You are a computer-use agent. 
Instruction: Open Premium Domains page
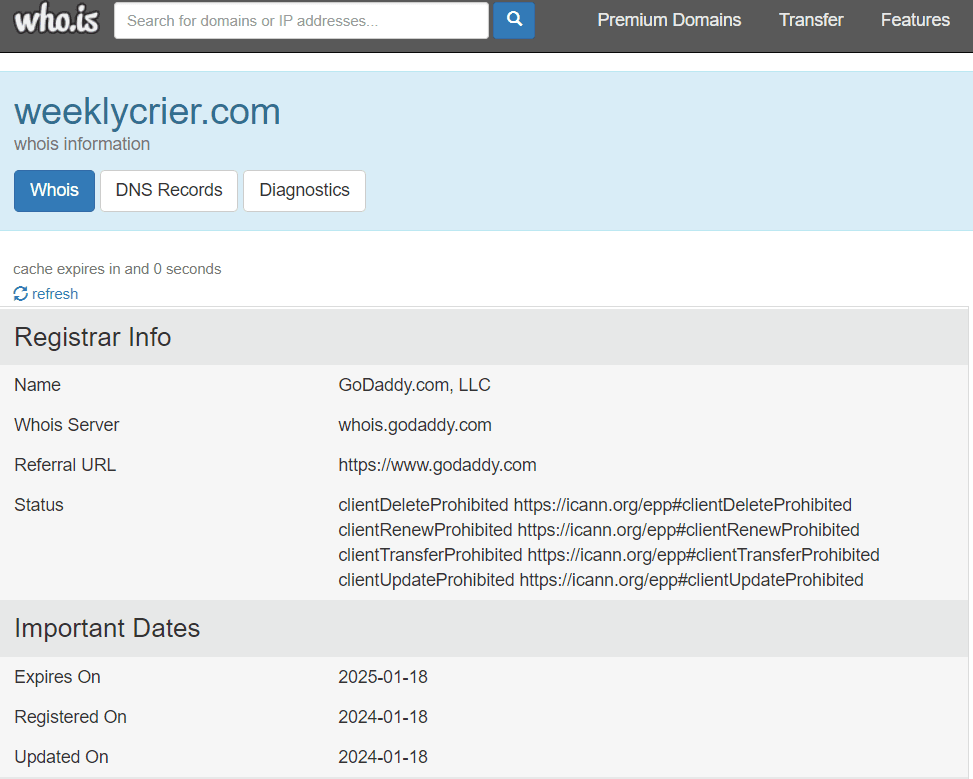[x=669, y=20]
